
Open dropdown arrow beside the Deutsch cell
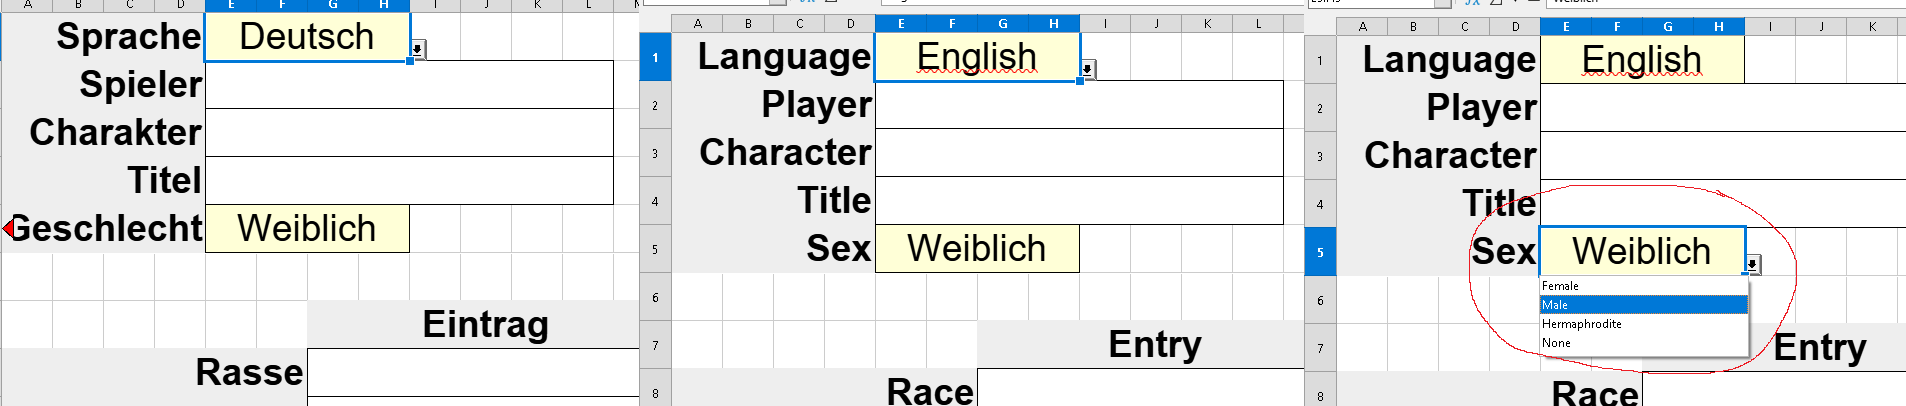(417, 49)
